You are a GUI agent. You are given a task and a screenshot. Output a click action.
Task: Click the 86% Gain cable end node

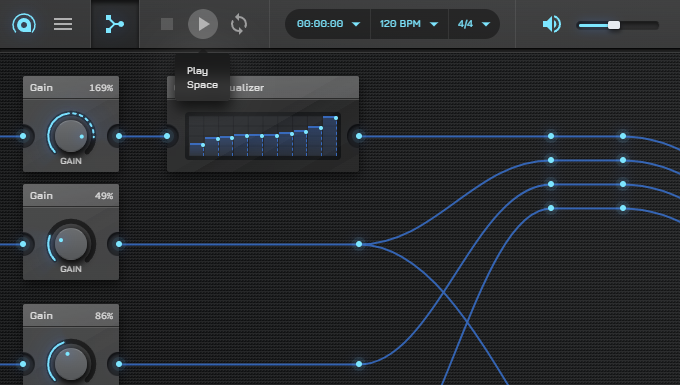[359, 364]
